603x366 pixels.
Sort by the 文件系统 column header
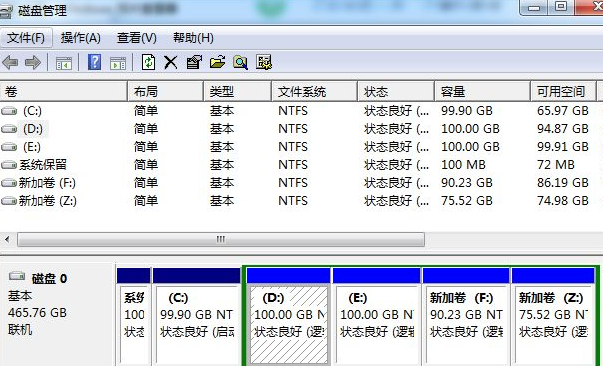[315, 92]
